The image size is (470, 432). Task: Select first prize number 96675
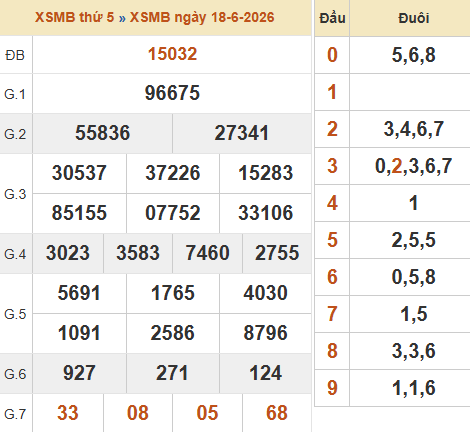click(172, 93)
